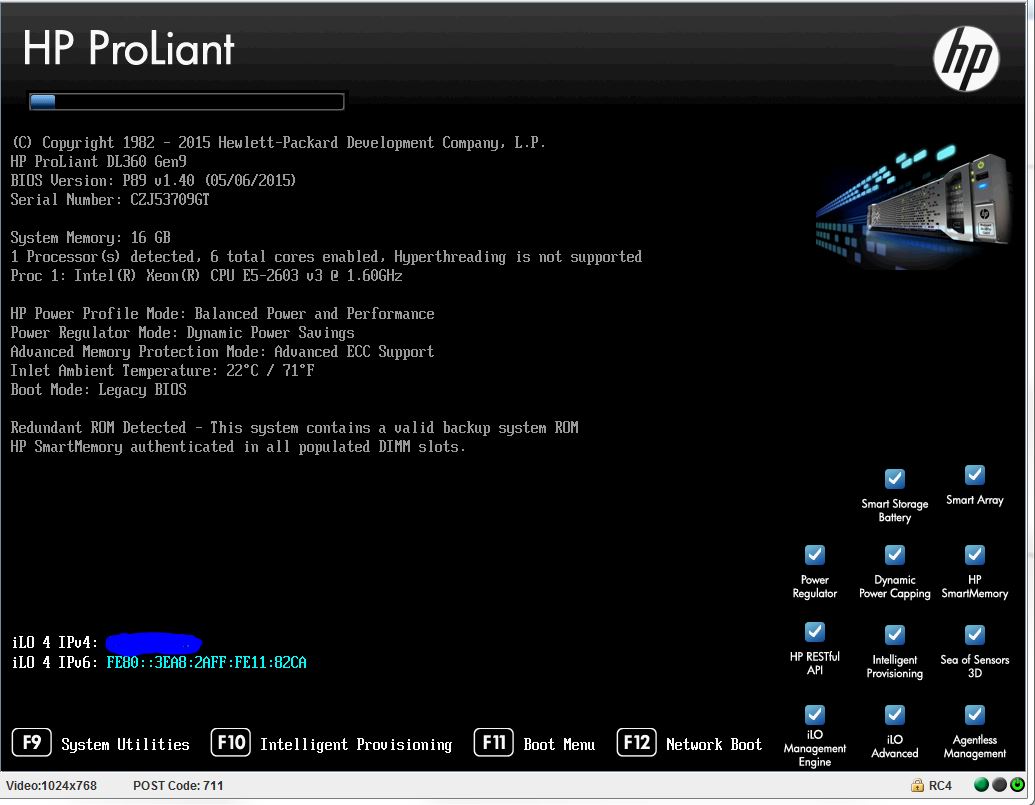Click the HP logo in the header
The image size is (1035, 805).
point(966,57)
